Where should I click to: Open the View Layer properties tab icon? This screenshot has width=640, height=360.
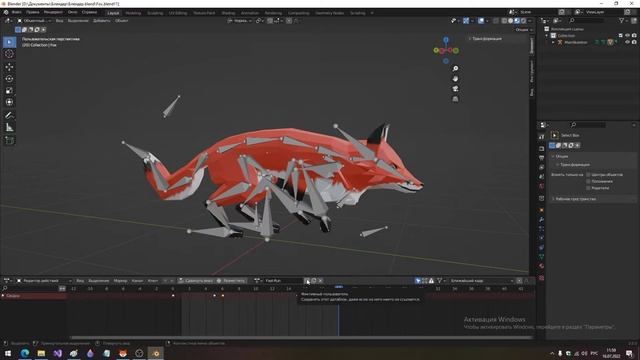[542, 167]
